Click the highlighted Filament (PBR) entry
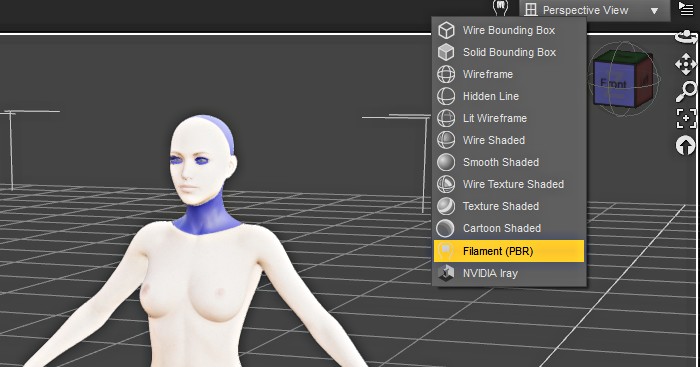The width and height of the screenshot is (700, 367). pos(508,251)
